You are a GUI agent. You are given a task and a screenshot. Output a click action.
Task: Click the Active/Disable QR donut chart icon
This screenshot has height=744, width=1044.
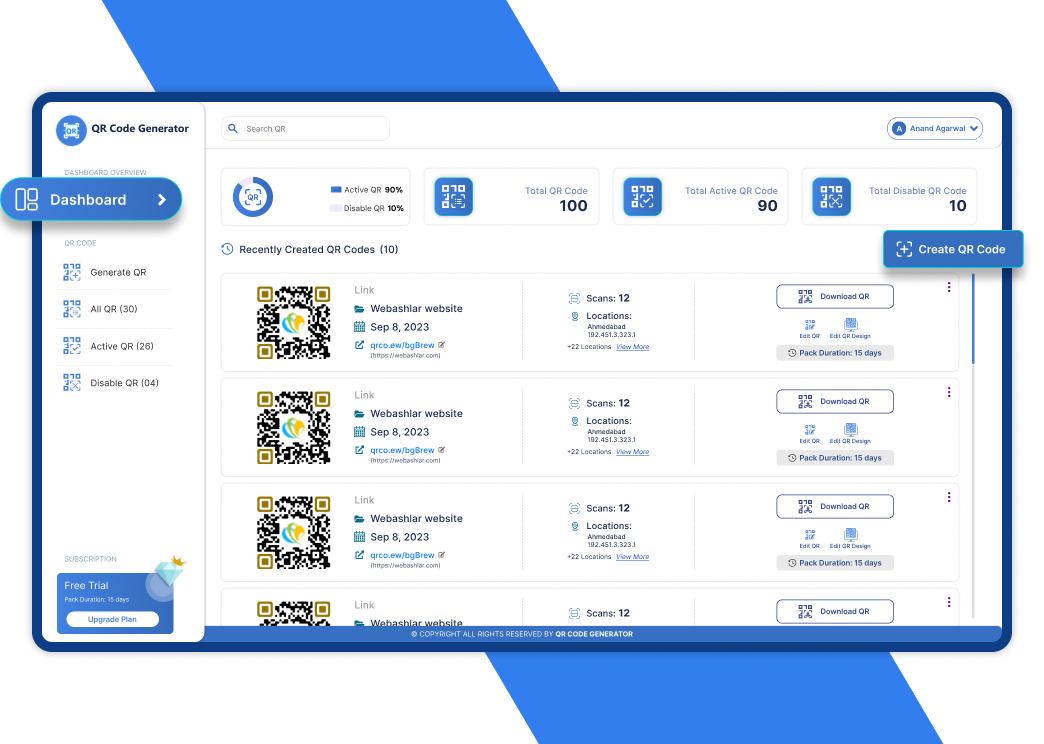[x=252, y=196]
